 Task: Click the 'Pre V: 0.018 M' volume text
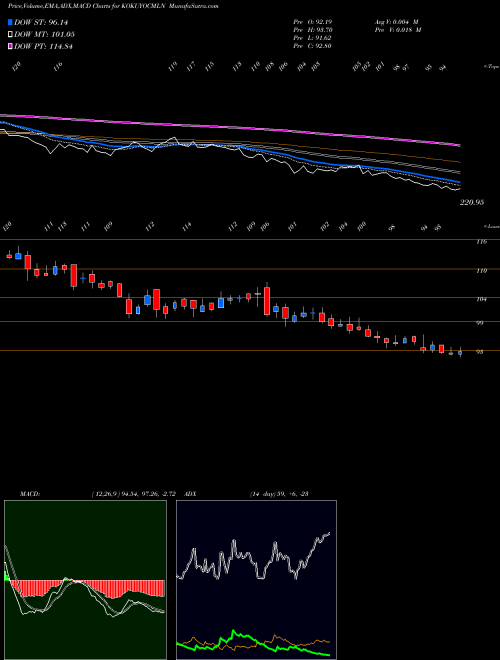(398, 29)
